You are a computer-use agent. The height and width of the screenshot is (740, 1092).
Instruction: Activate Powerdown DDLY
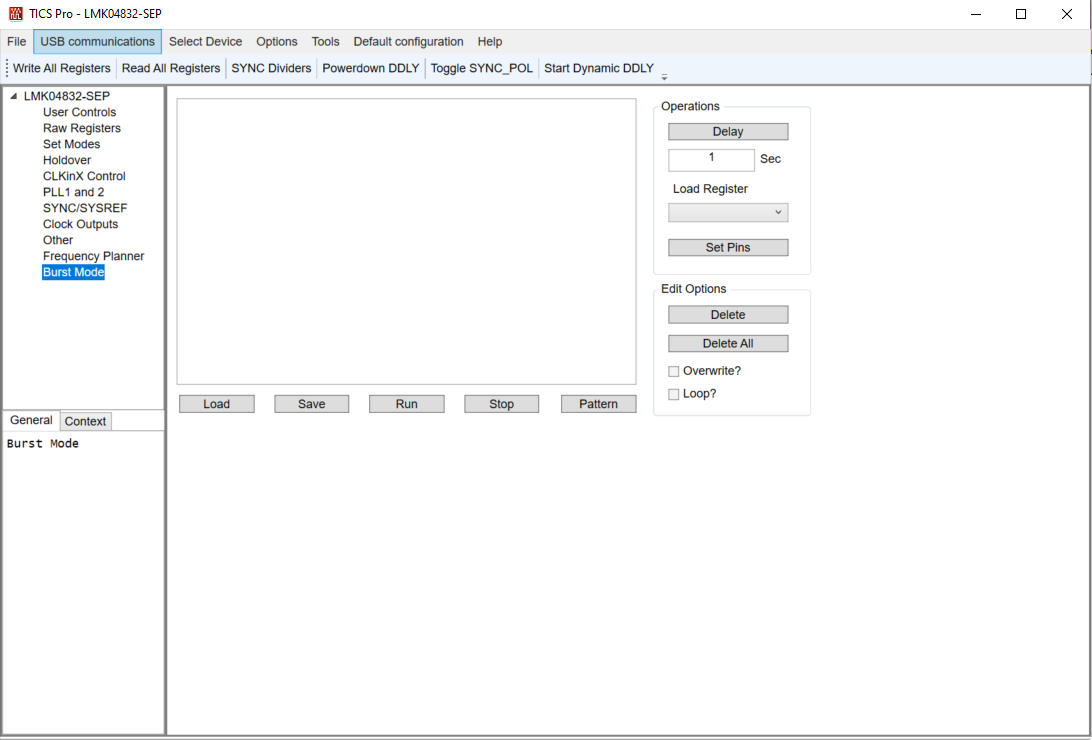370,68
